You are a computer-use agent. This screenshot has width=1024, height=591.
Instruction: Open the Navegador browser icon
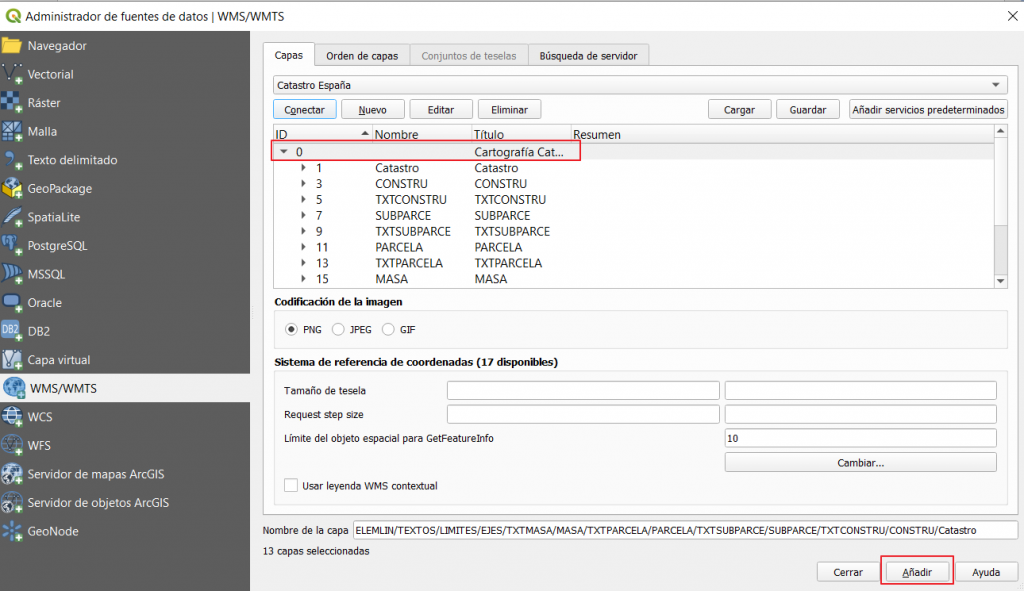pyautogui.click(x=12, y=46)
